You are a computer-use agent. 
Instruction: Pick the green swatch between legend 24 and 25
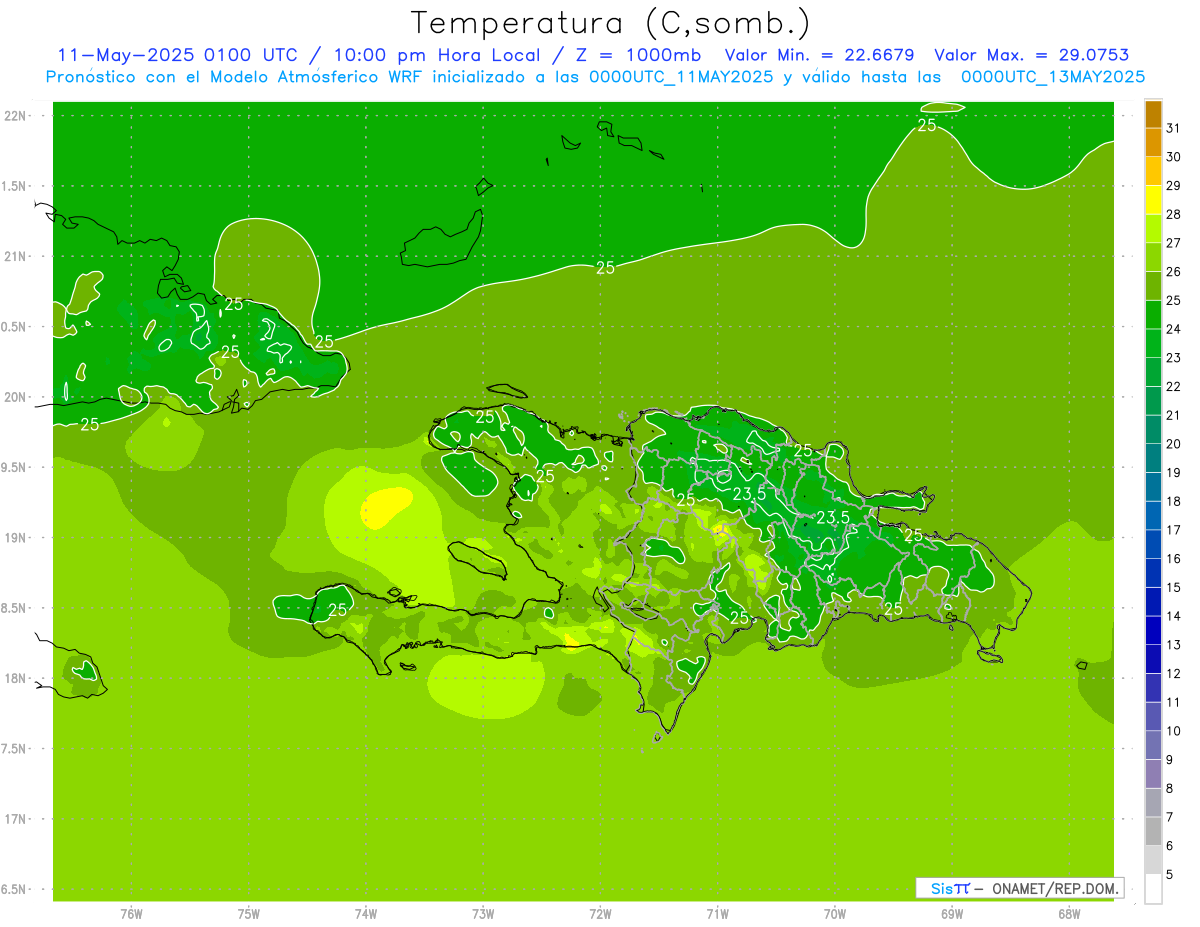click(1154, 315)
